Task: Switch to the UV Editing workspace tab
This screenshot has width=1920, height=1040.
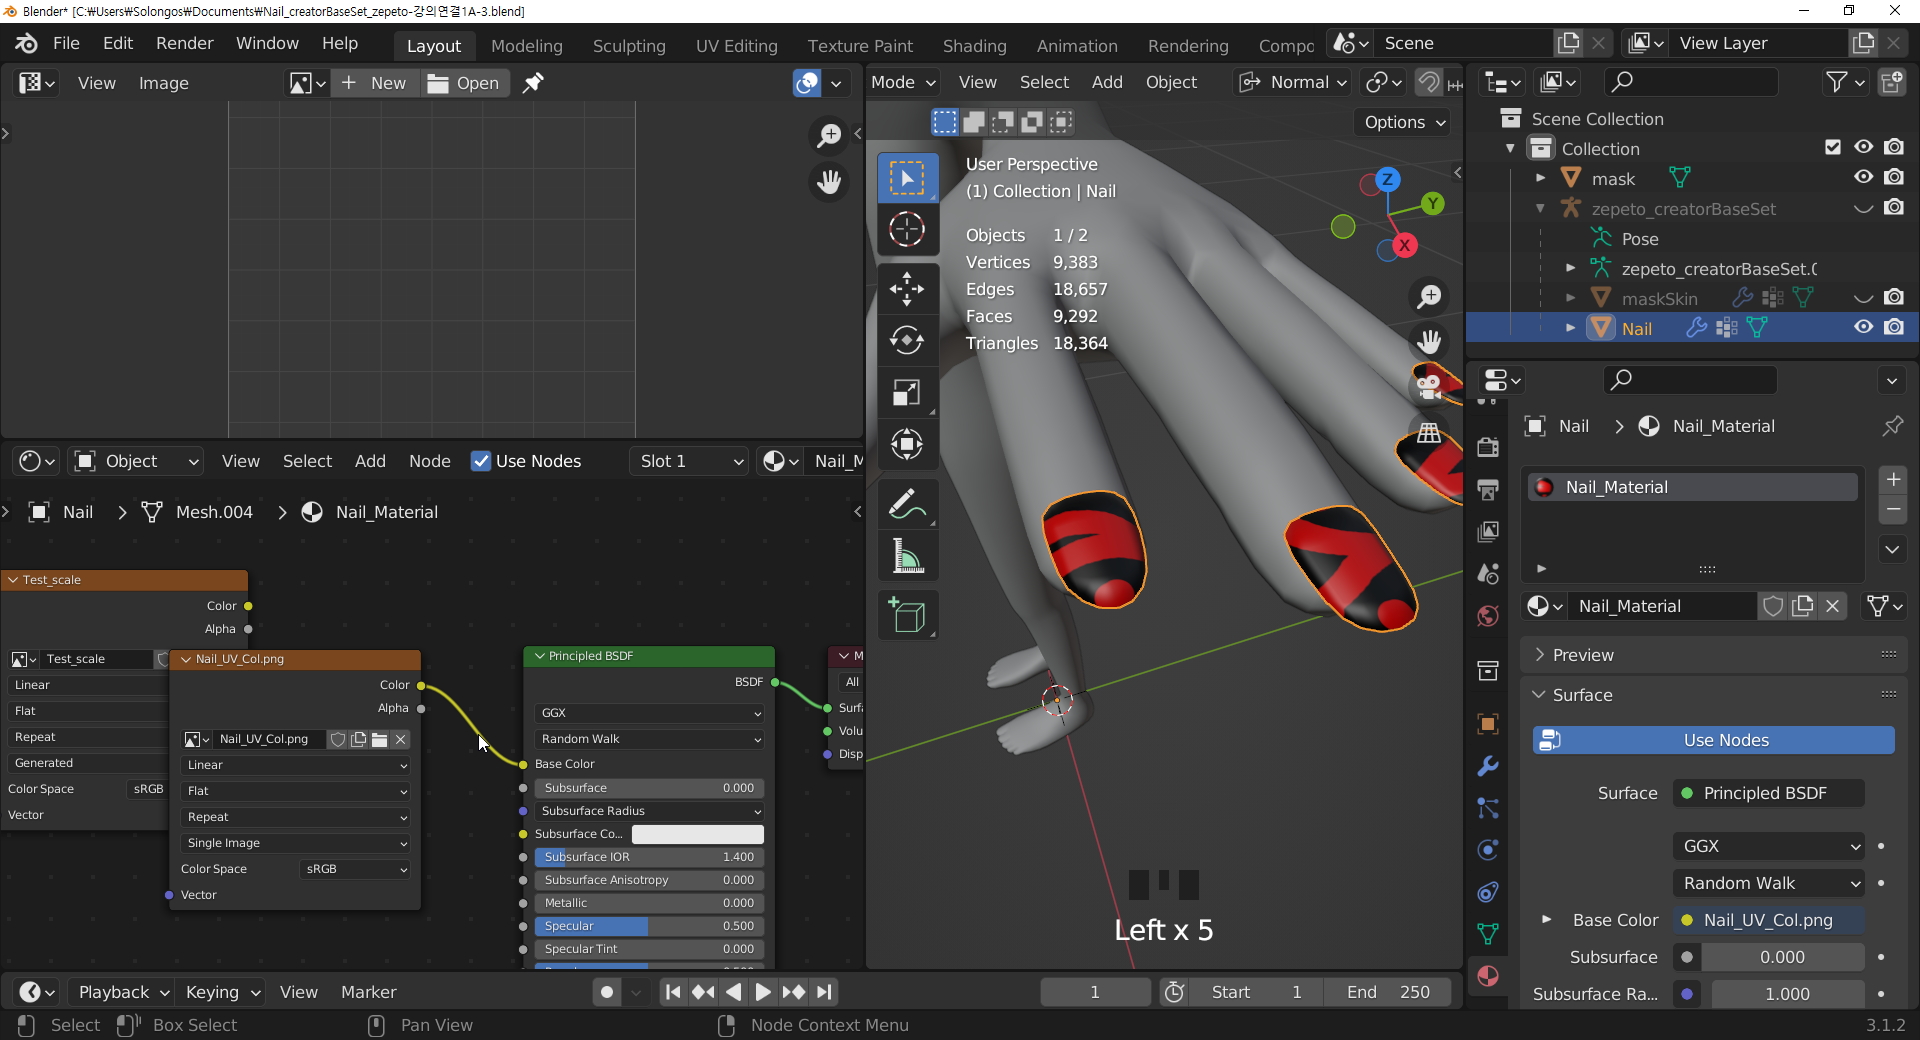Action: [x=736, y=46]
